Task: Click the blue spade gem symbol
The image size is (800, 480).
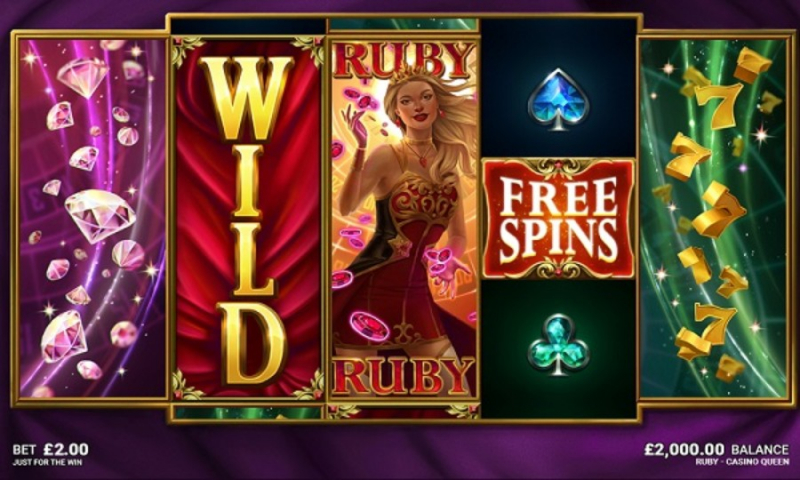Action: click(558, 100)
